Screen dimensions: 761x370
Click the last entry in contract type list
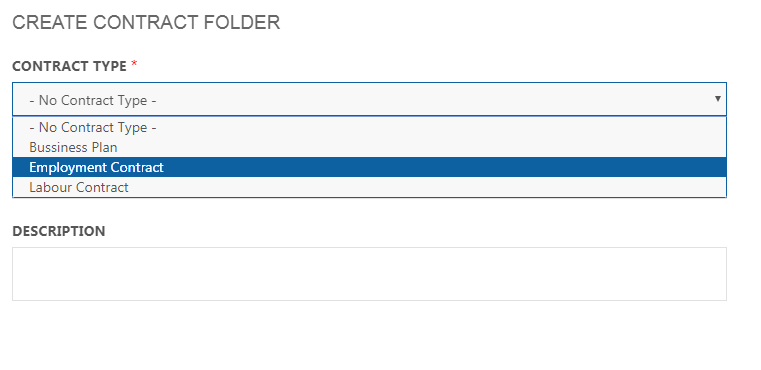point(369,187)
